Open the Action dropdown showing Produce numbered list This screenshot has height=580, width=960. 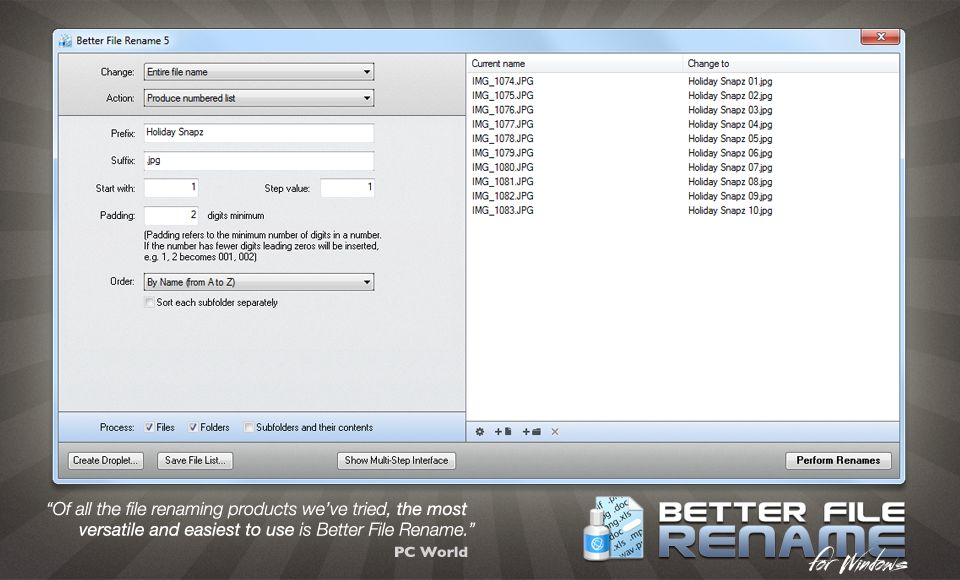coord(259,98)
